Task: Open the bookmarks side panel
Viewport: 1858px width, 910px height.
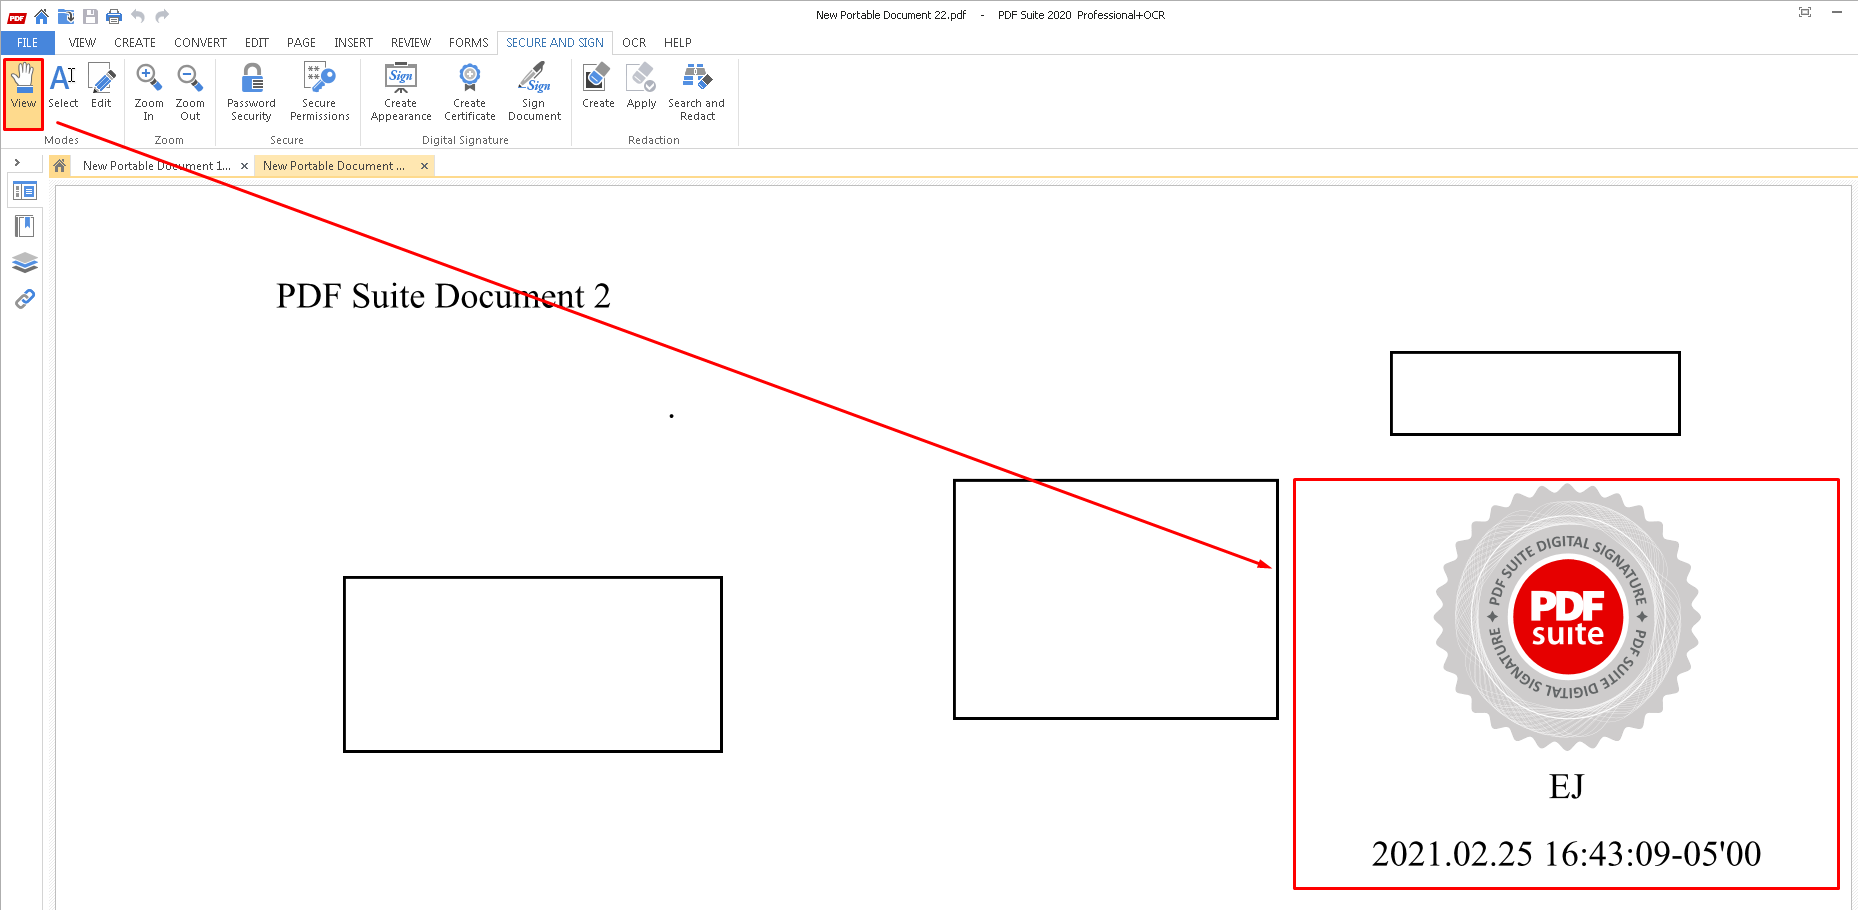Action: pyautogui.click(x=25, y=227)
